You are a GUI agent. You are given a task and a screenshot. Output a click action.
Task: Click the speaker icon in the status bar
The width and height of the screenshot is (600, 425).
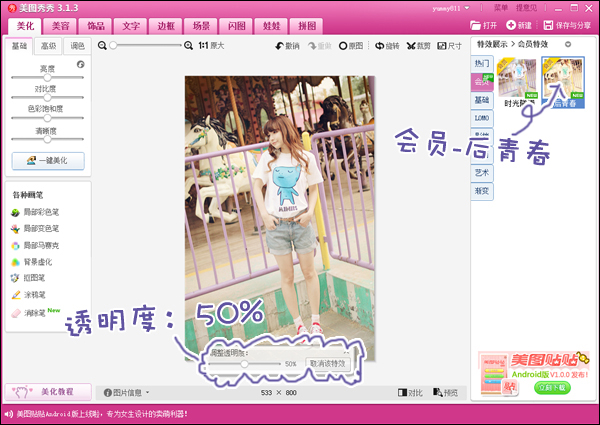coord(8,414)
